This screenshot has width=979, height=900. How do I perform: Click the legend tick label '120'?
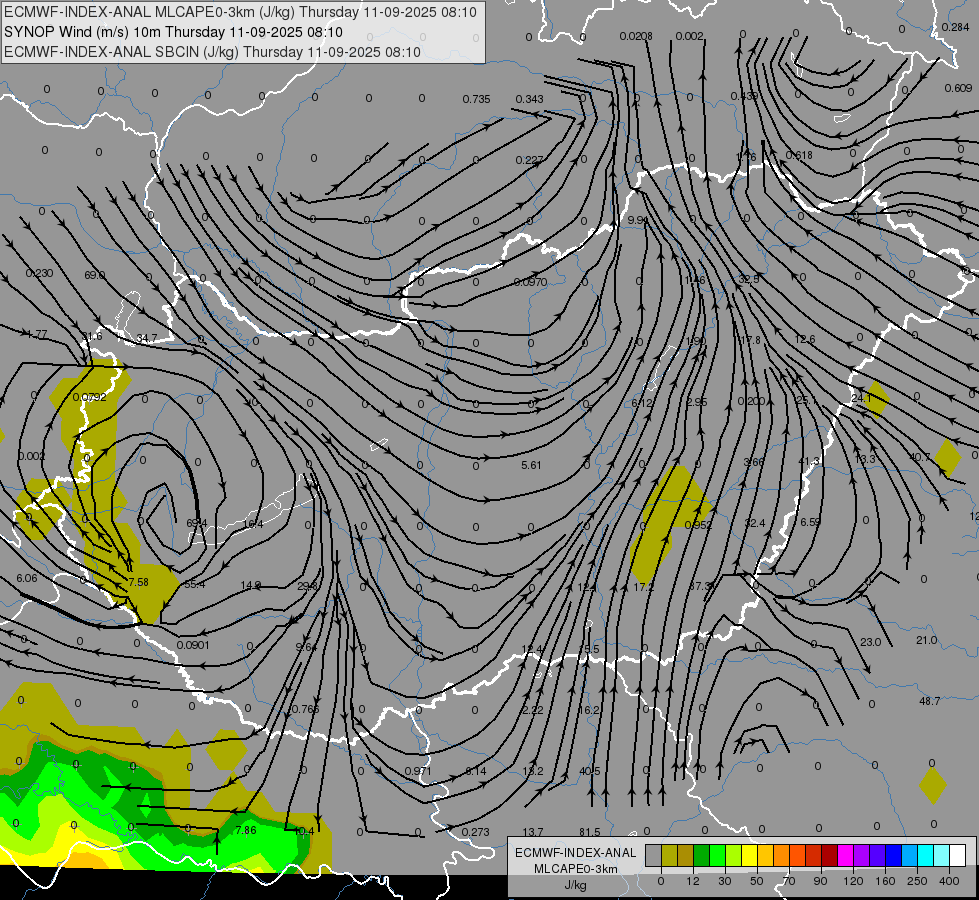tap(853, 881)
